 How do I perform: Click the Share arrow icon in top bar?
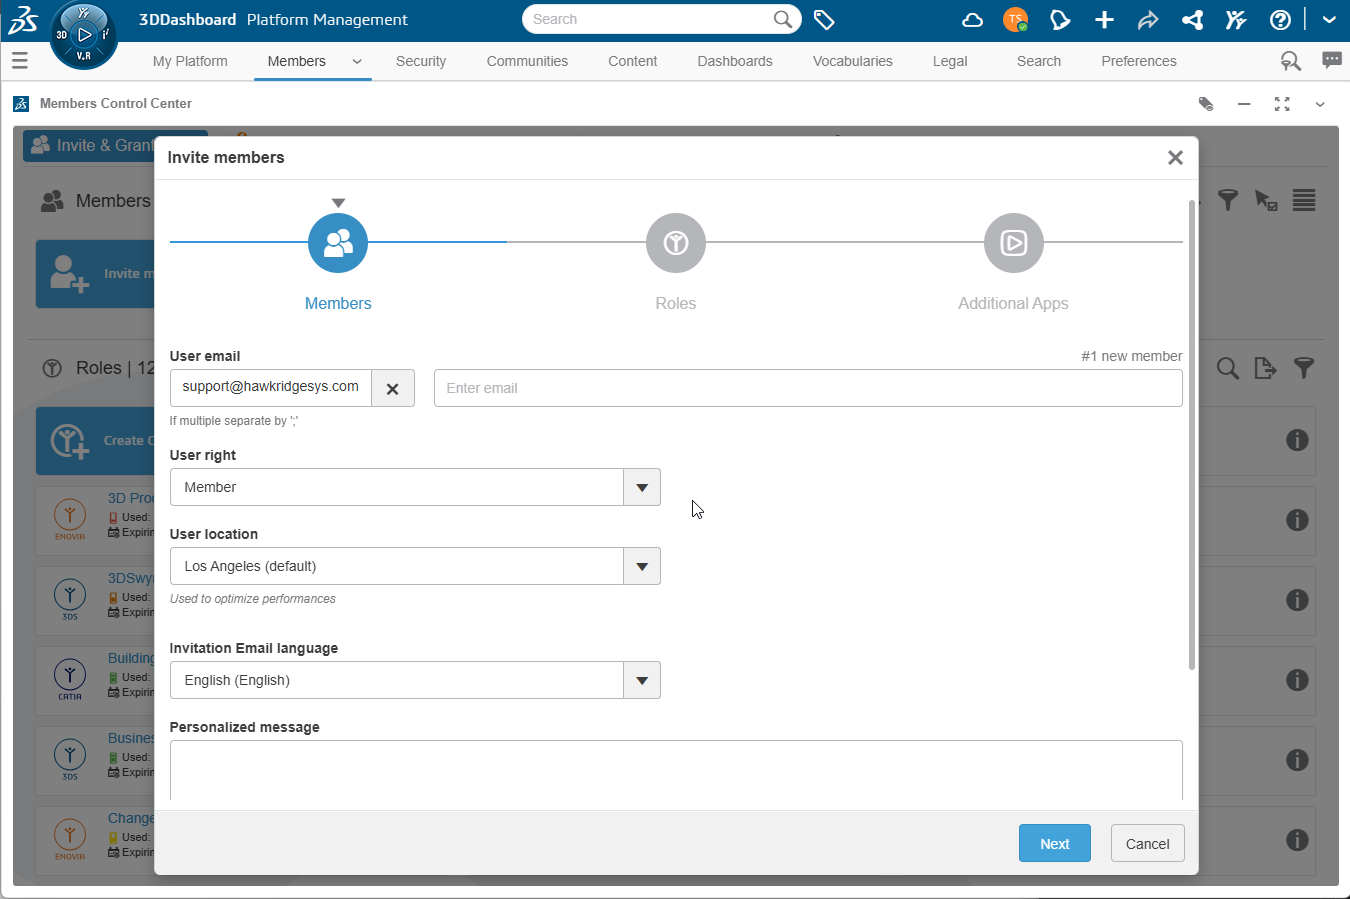coord(1148,20)
